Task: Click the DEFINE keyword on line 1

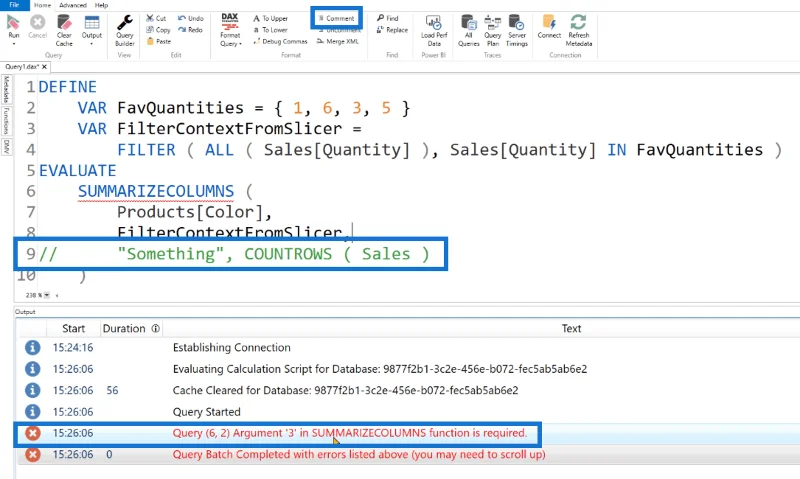Action: point(67,87)
